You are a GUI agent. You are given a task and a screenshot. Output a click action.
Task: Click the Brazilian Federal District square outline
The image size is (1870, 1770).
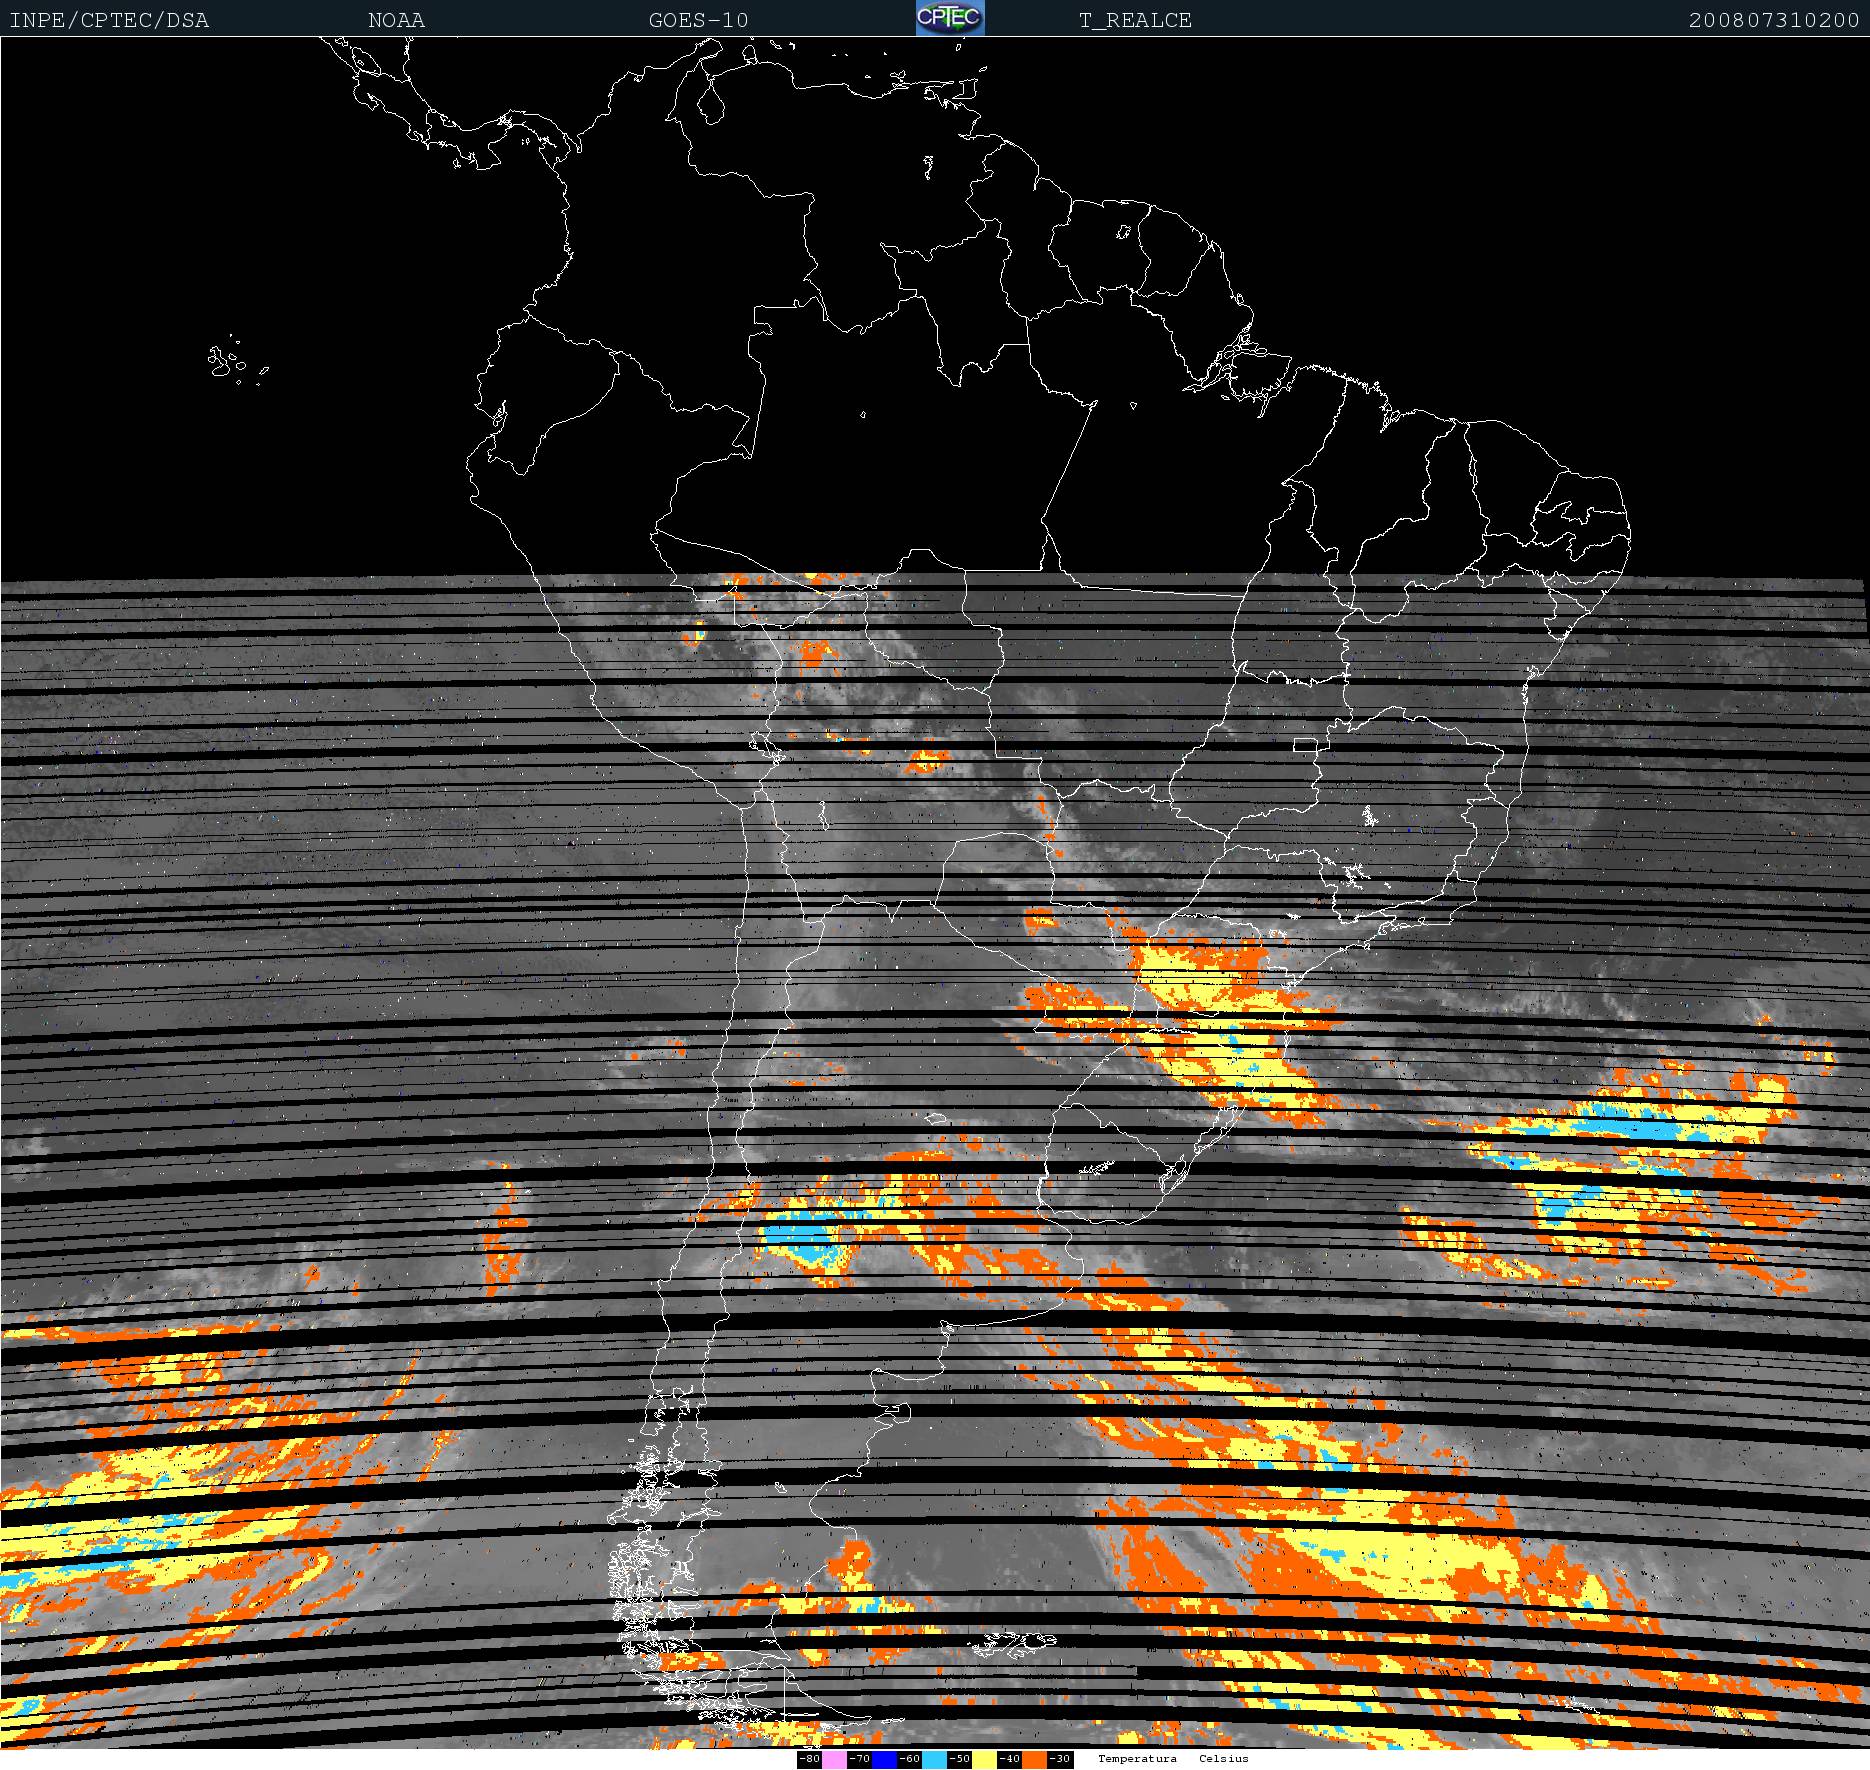pyautogui.click(x=1305, y=745)
